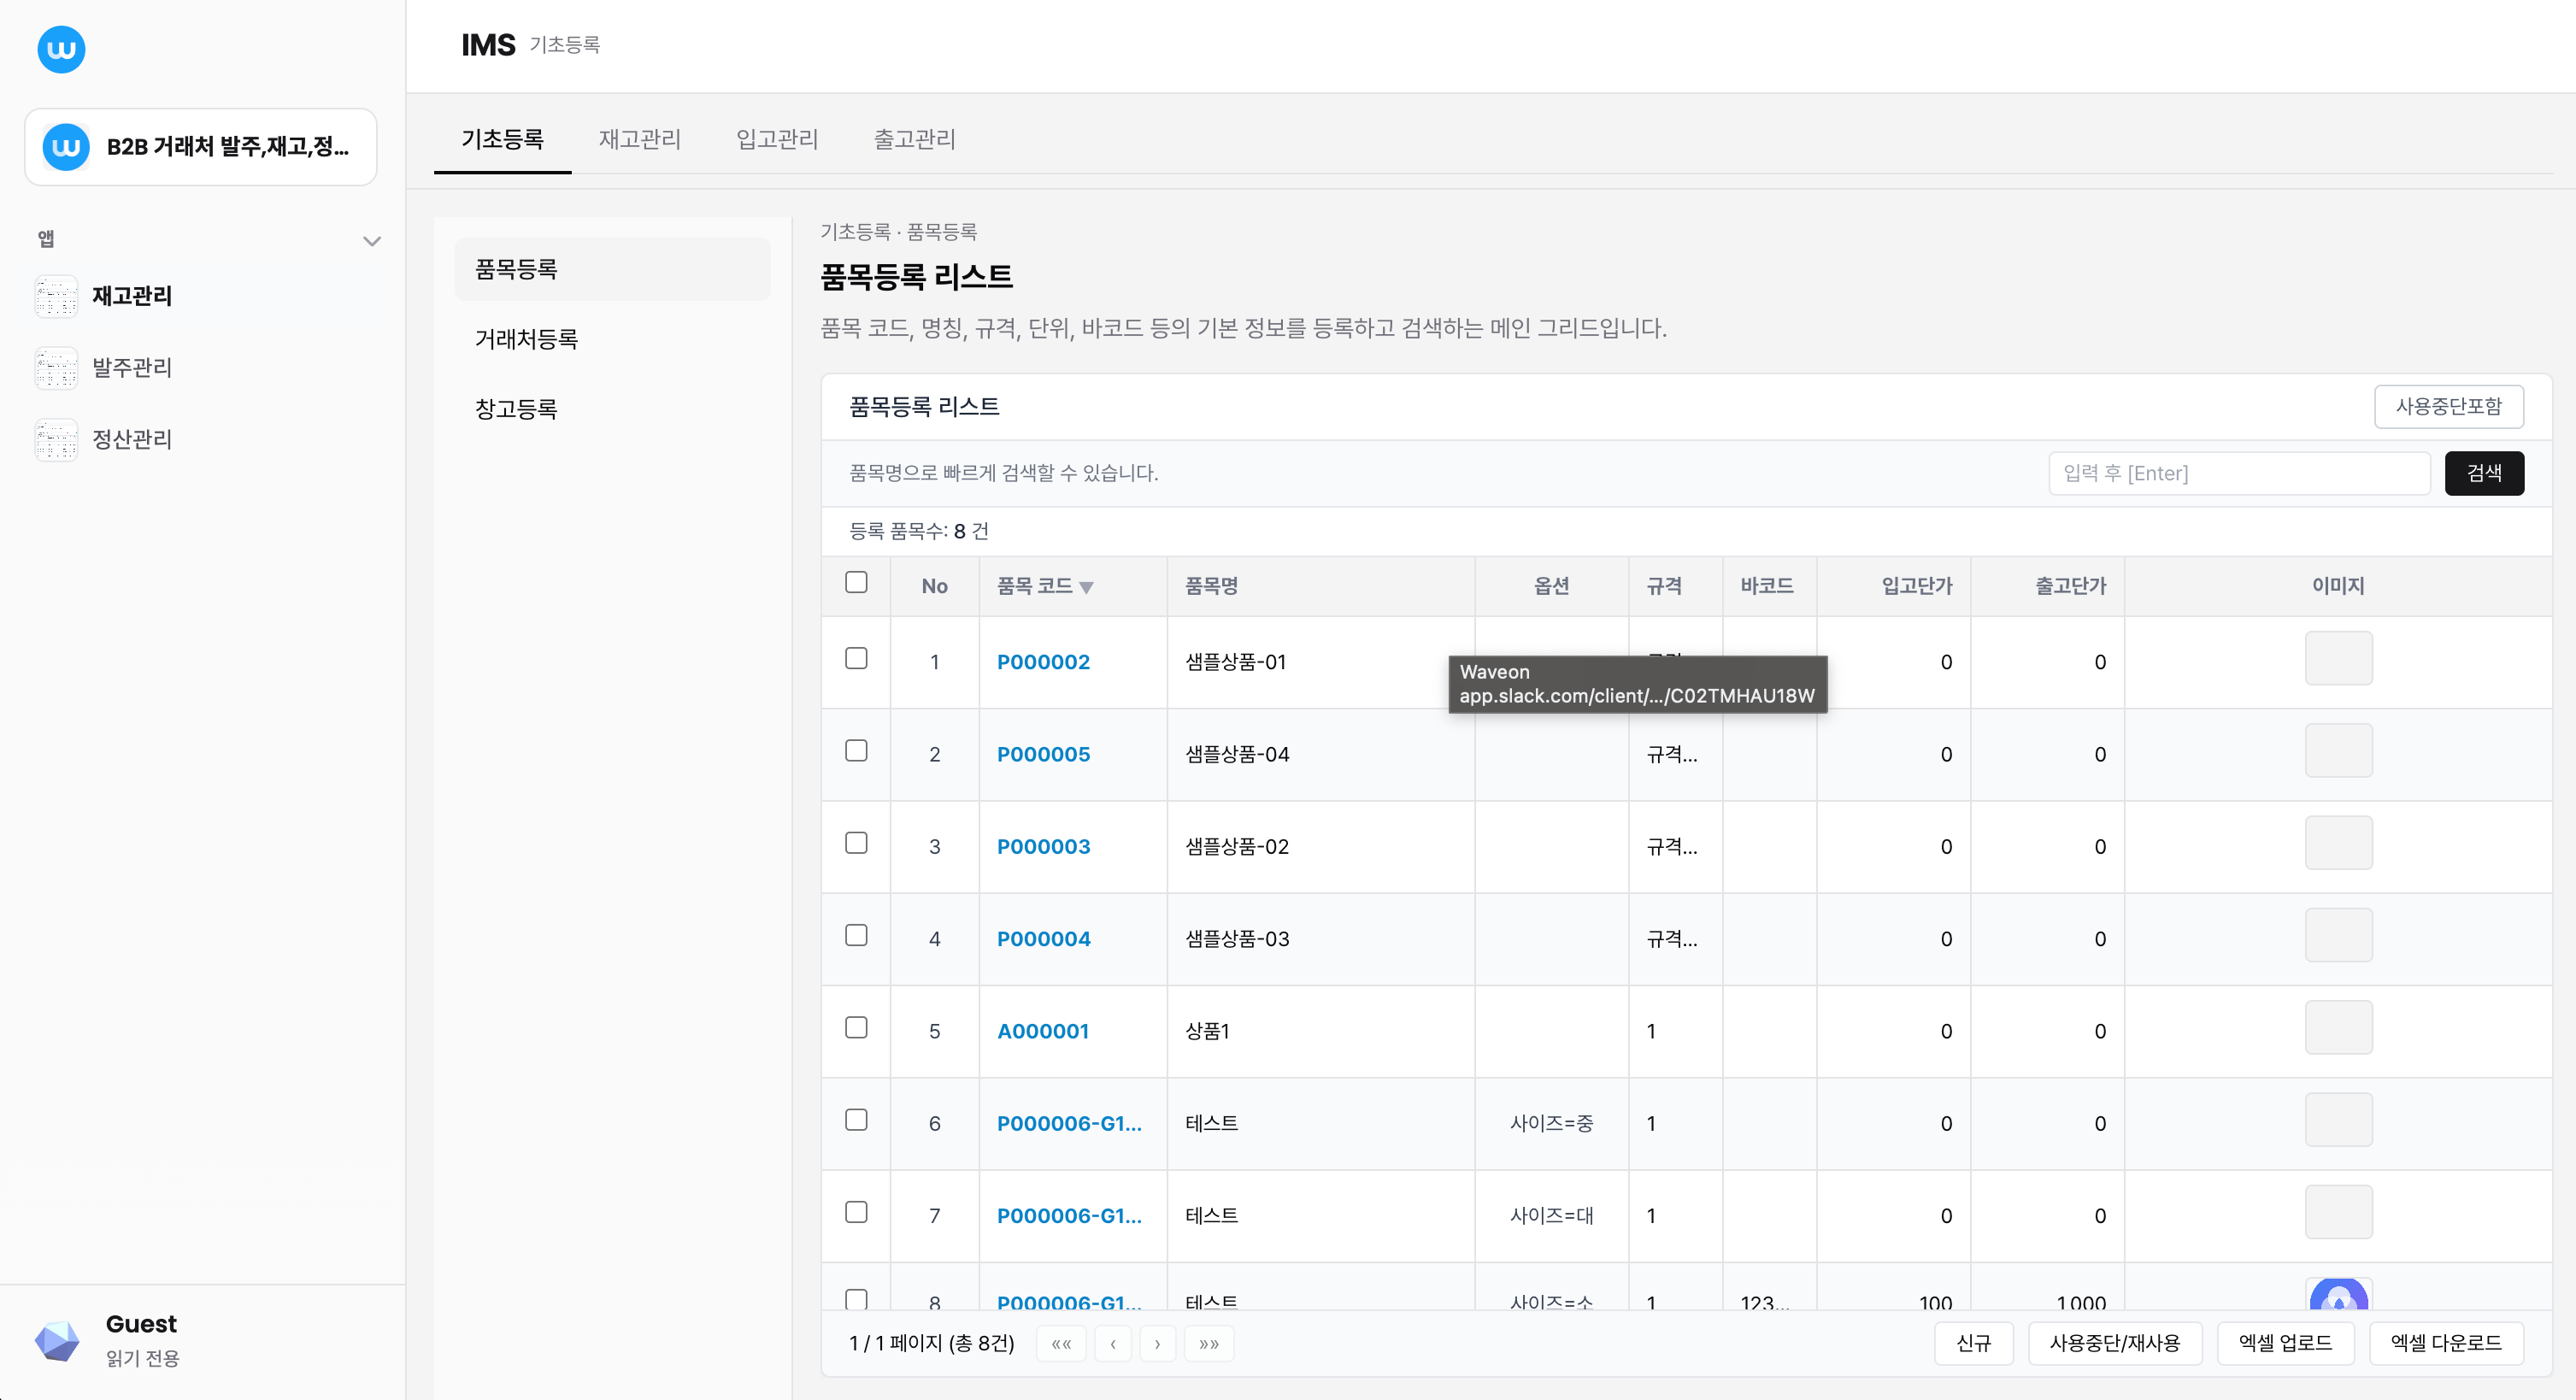Check the checkbox beside A000001
This screenshot has height=1400, width=2576.
(x=856, y=1028)
